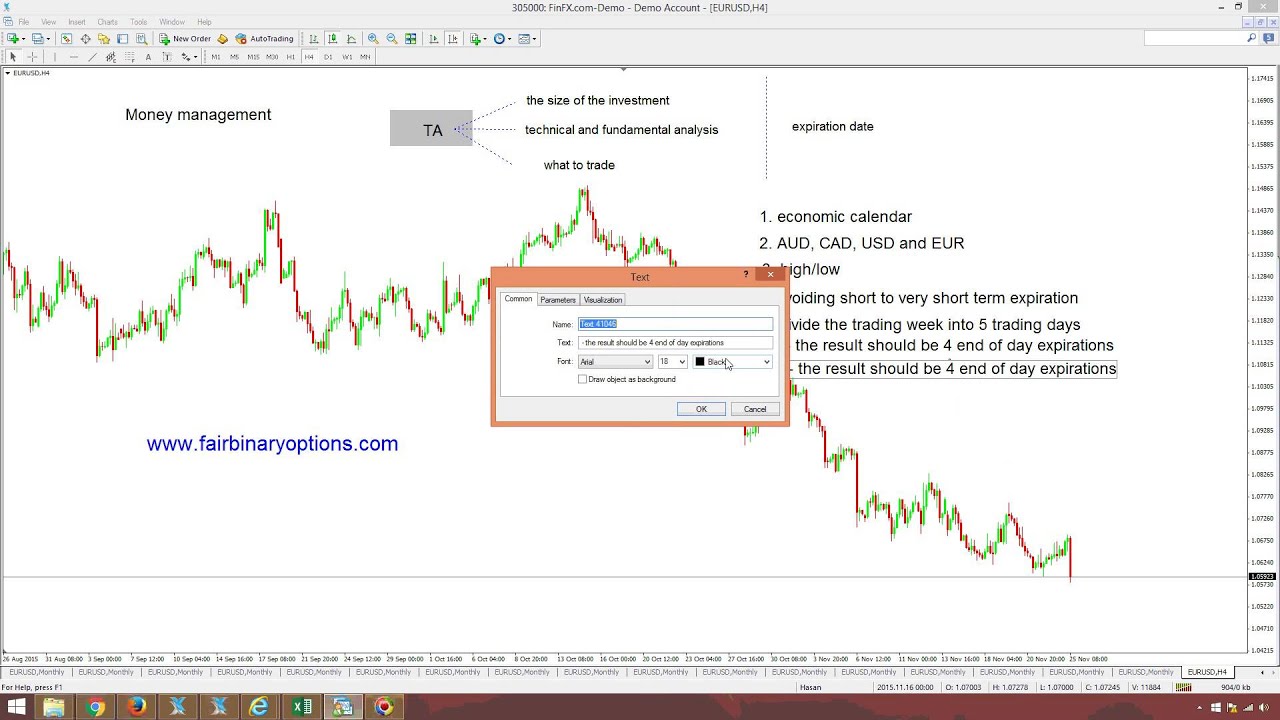Open the font size 18 dropdown

click(672, 362)
